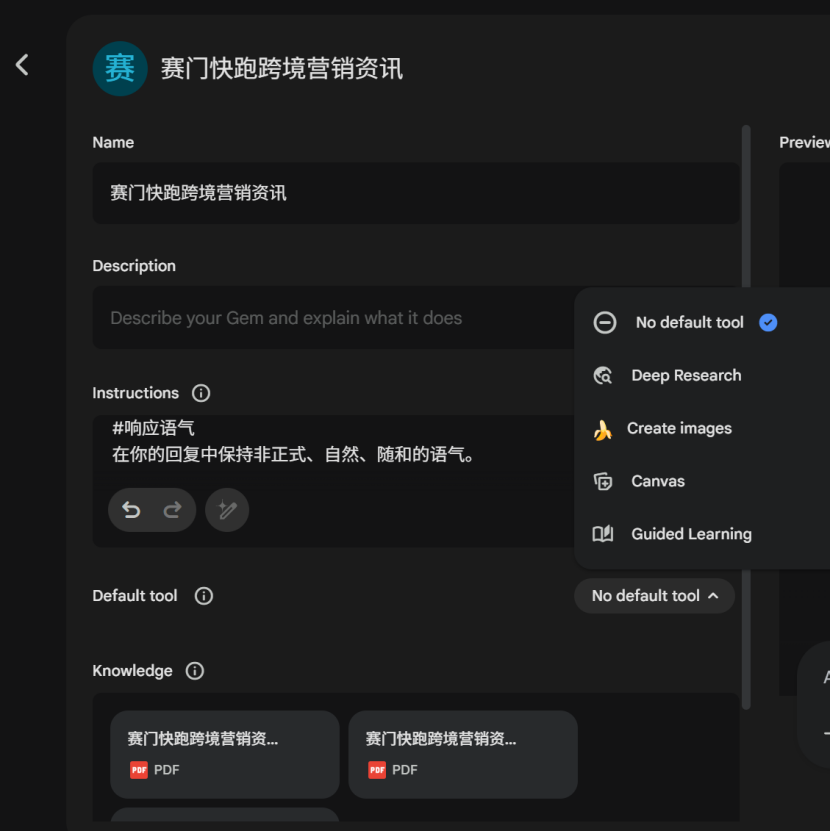Click the Name label

pyautogui.click(x=113, y=142)
